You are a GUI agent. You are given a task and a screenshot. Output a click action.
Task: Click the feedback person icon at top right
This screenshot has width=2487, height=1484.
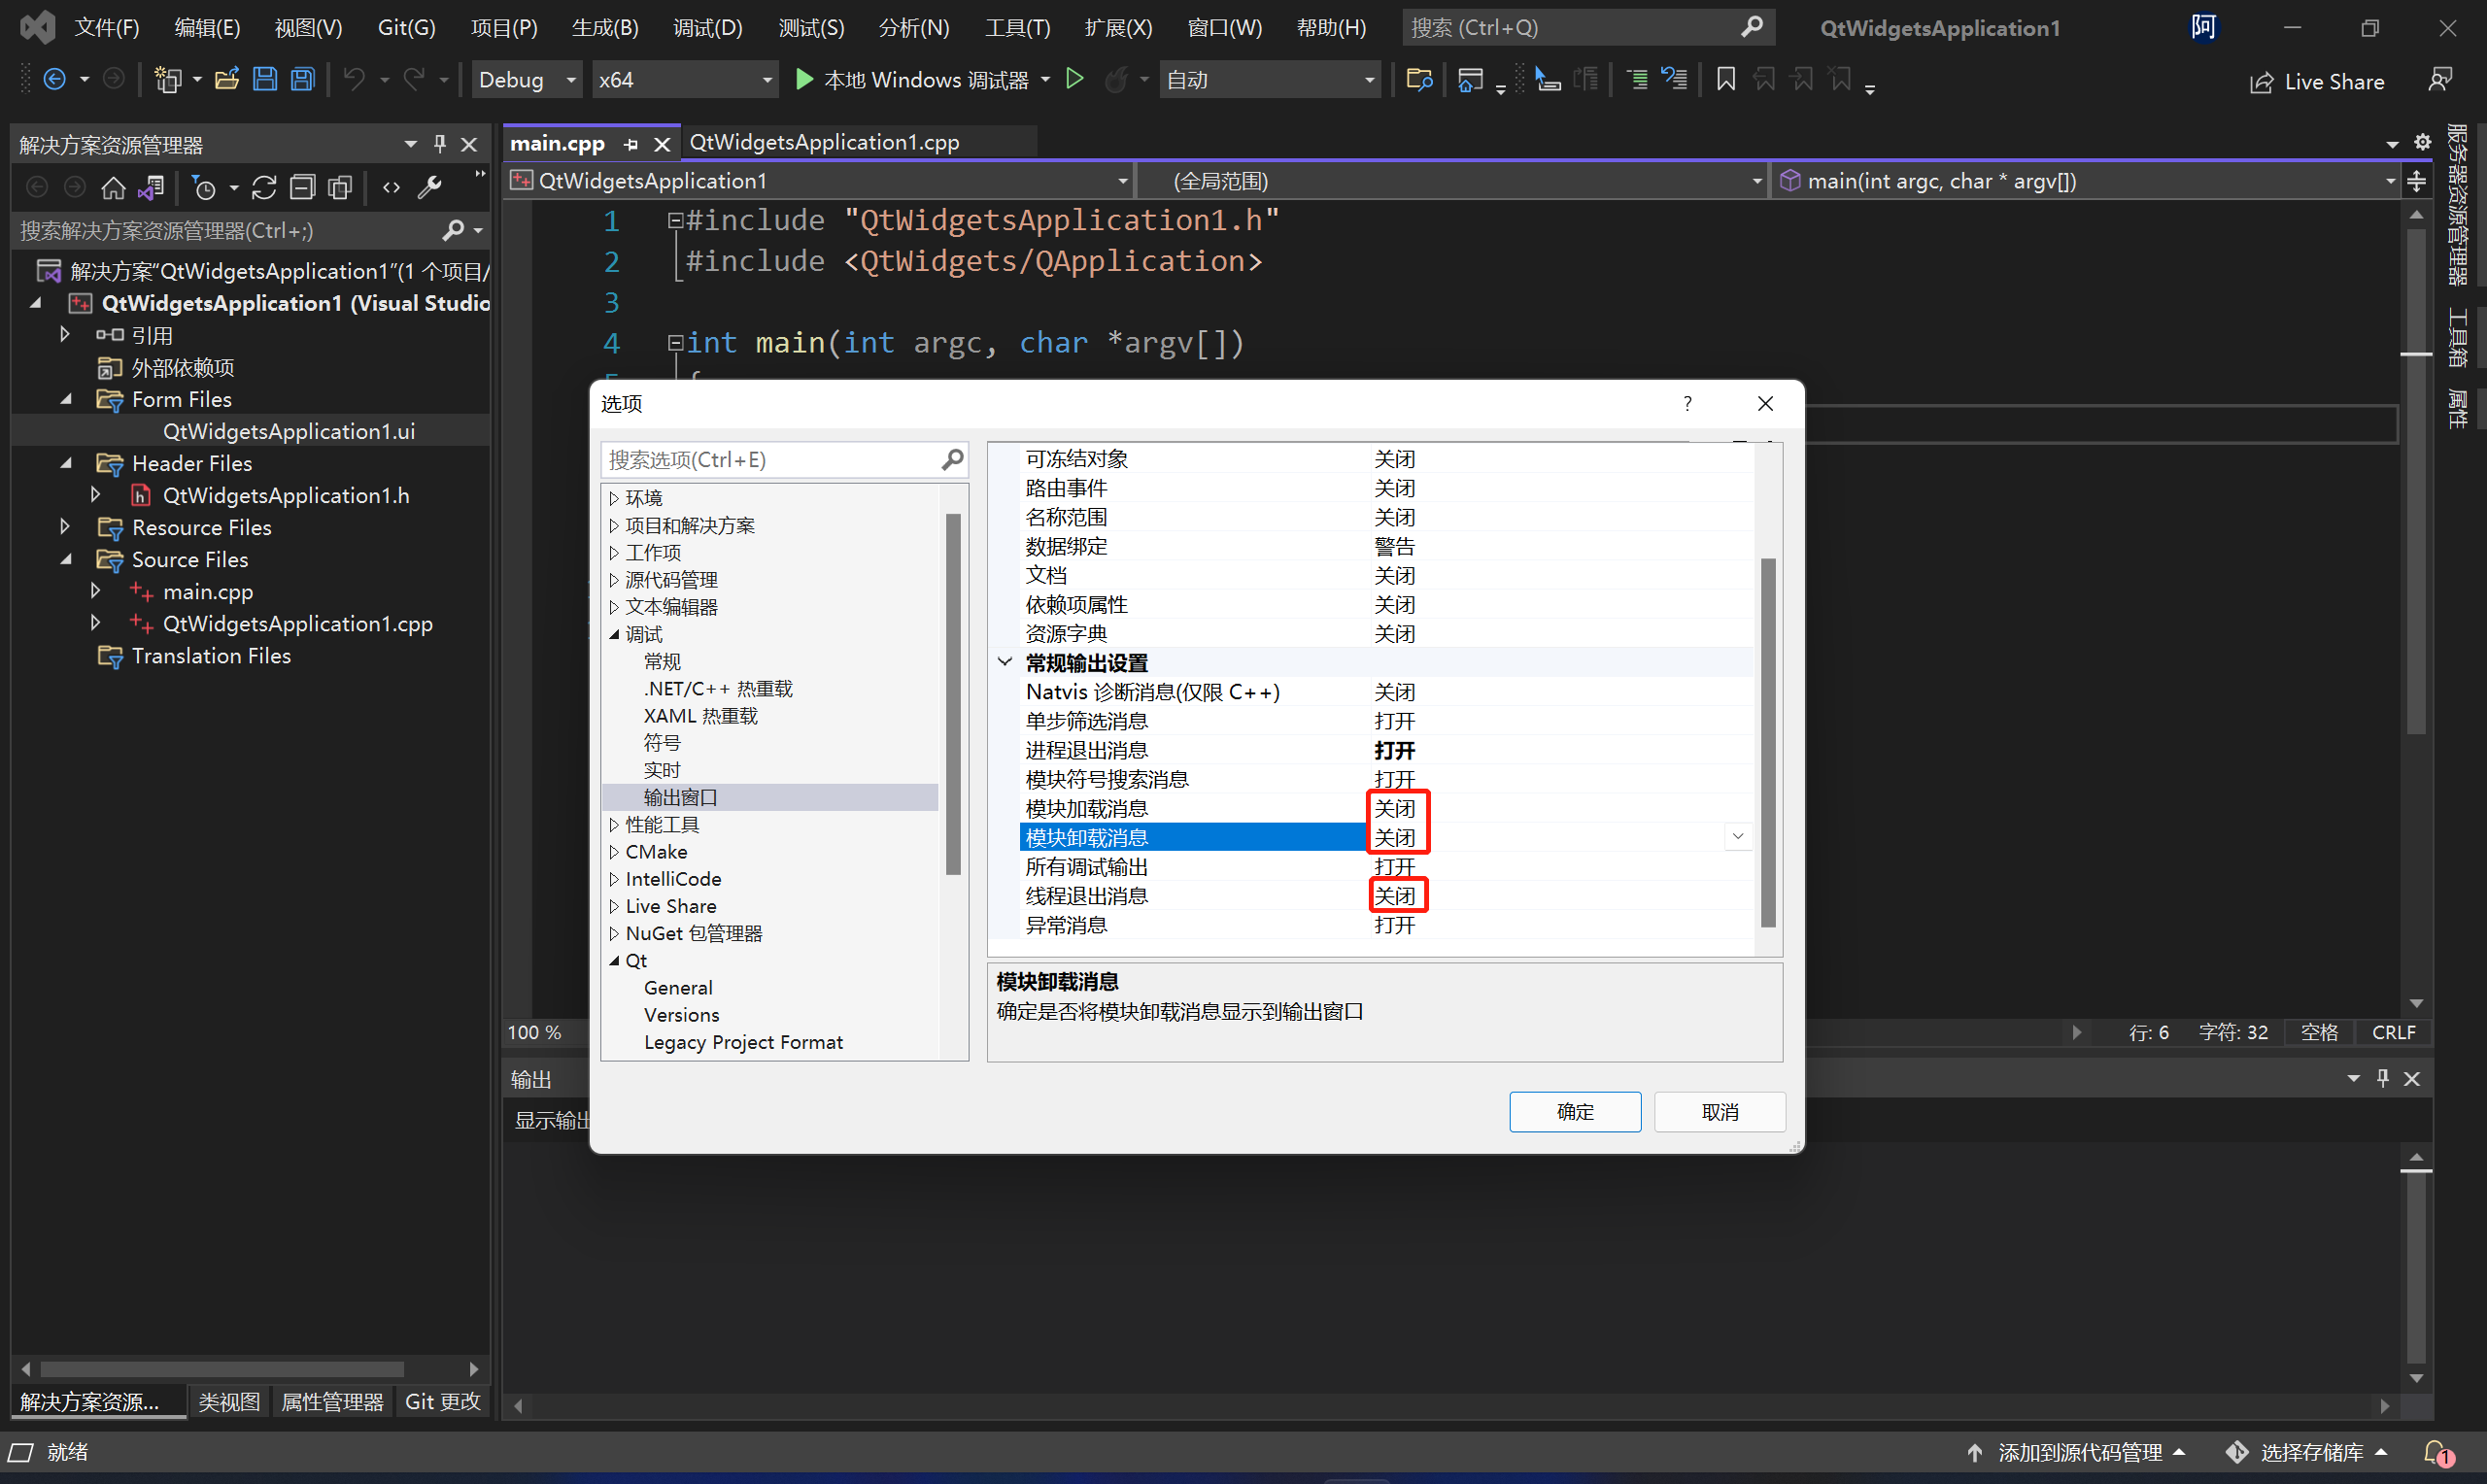point(2440,80)
